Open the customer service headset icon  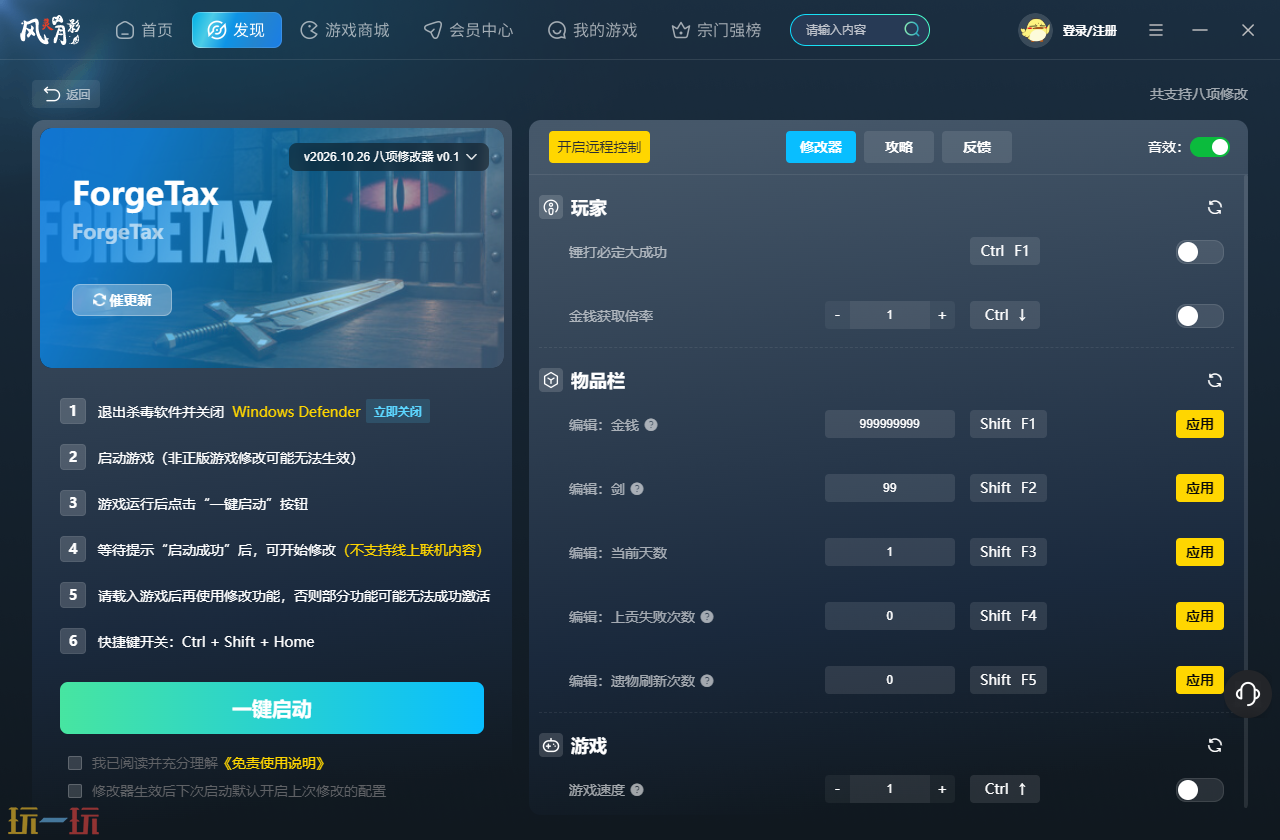(1247, 693)
